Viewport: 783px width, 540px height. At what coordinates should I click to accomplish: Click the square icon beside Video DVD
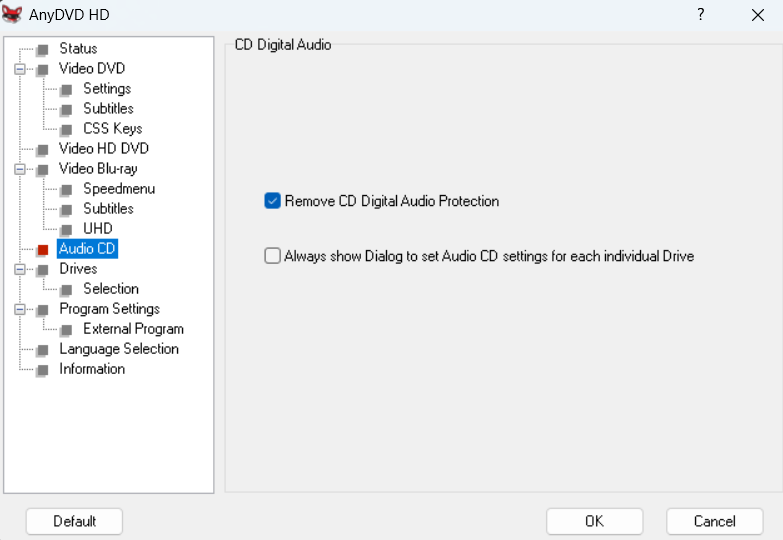[43, 69]
